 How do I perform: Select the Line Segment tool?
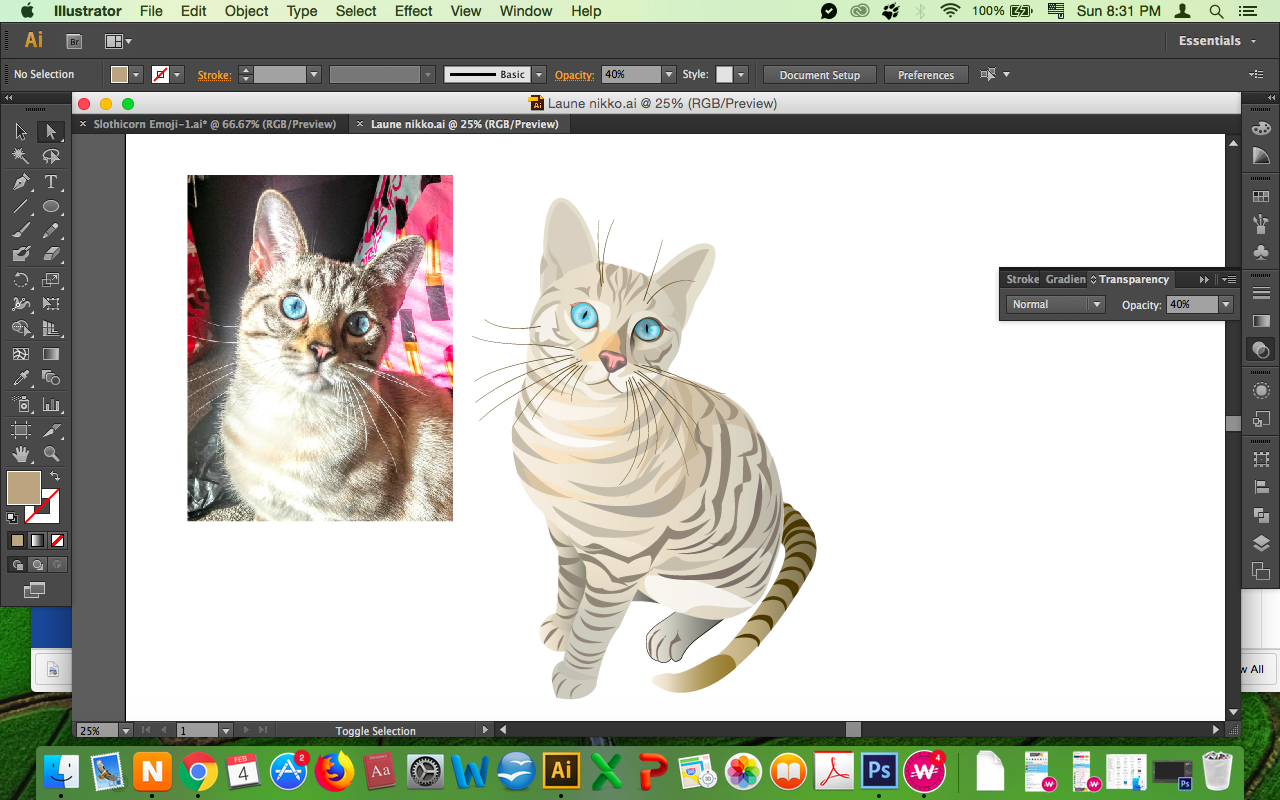pos(21,207)
